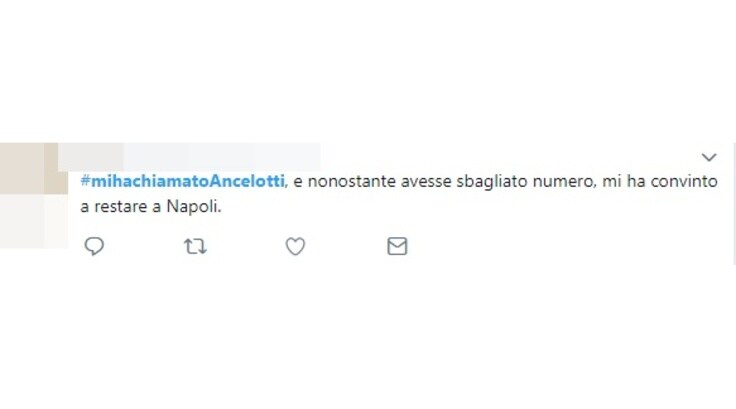Click the word "numero" in the tweet
Viewport: 736px width, 409px height.
coord(564,181)
